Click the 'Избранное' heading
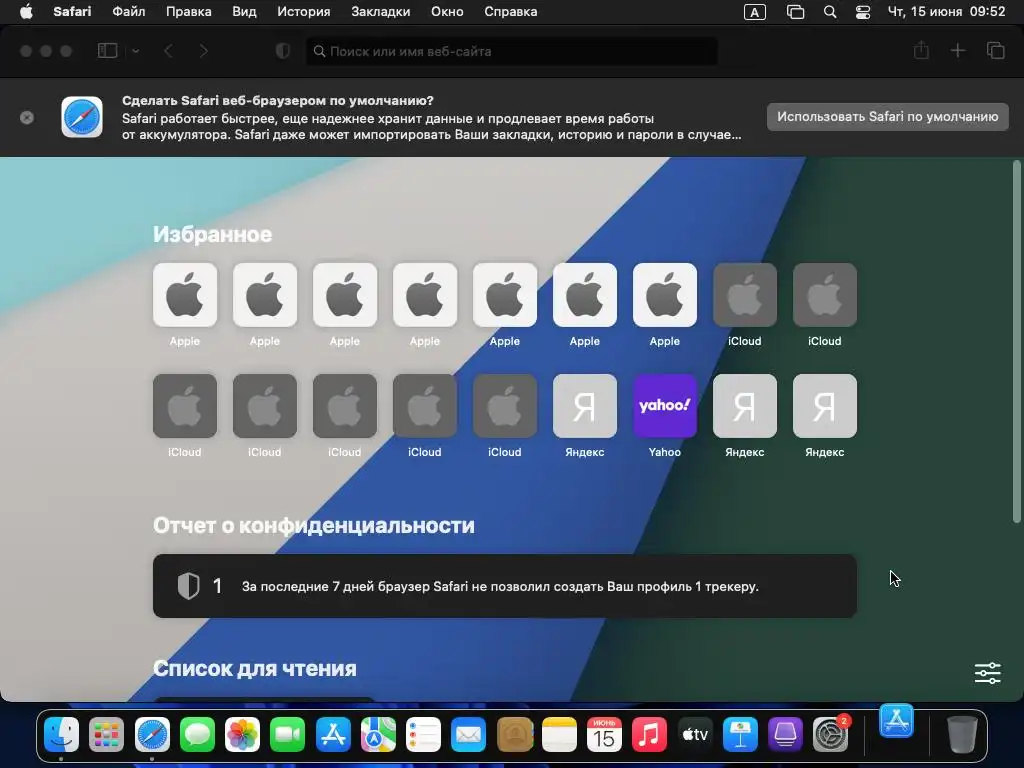 (x=212, y=234)
